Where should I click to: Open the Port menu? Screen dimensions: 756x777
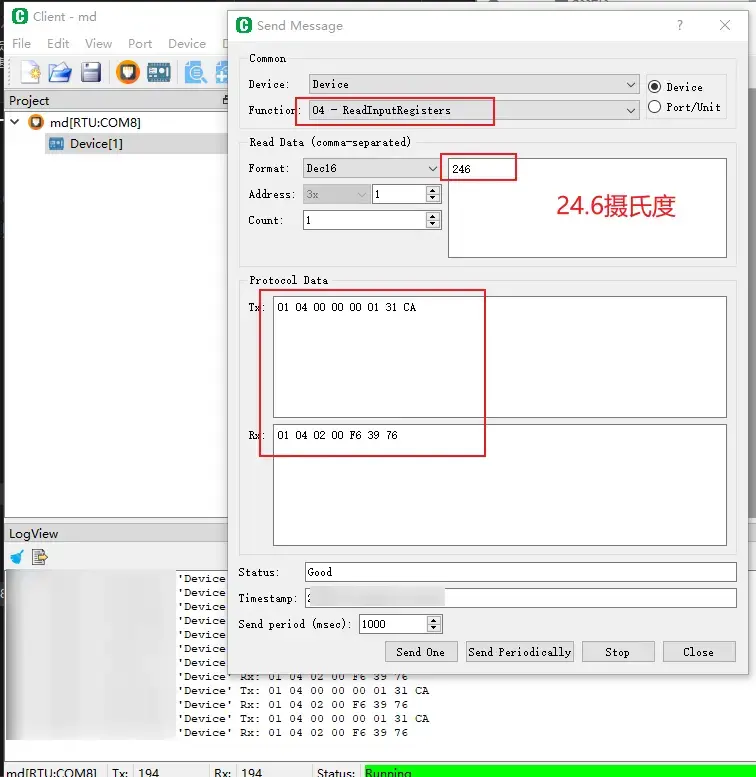(140, 44)
